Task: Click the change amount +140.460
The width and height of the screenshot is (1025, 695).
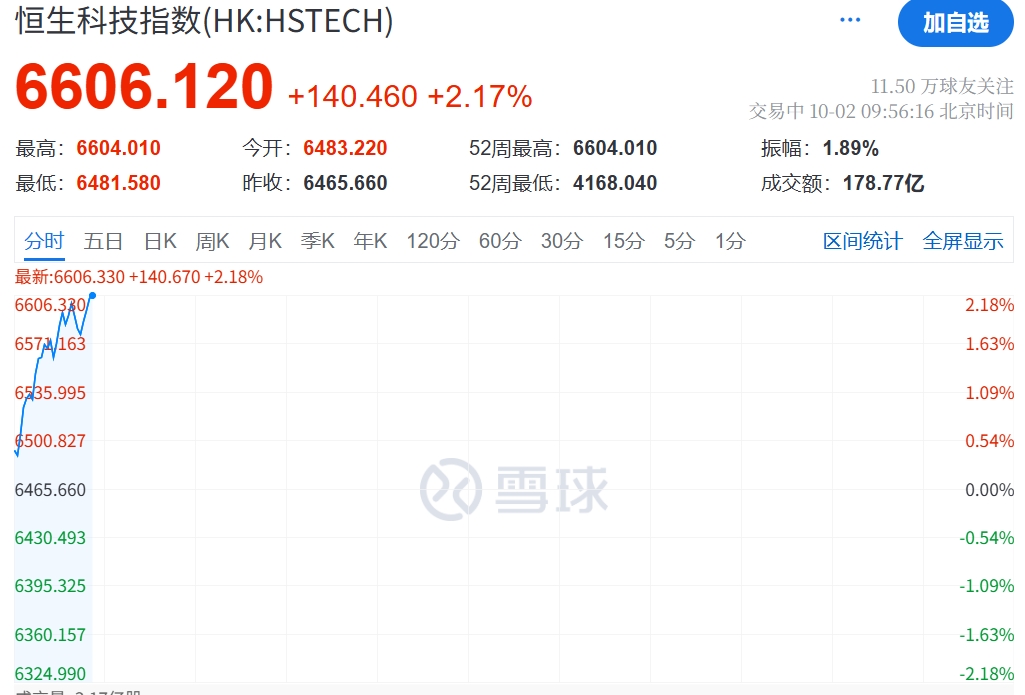Action: click(352, 97)
